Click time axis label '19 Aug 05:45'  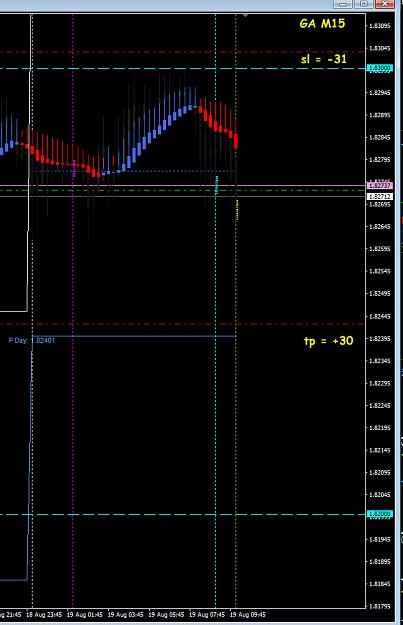click(x=166, y=615)
